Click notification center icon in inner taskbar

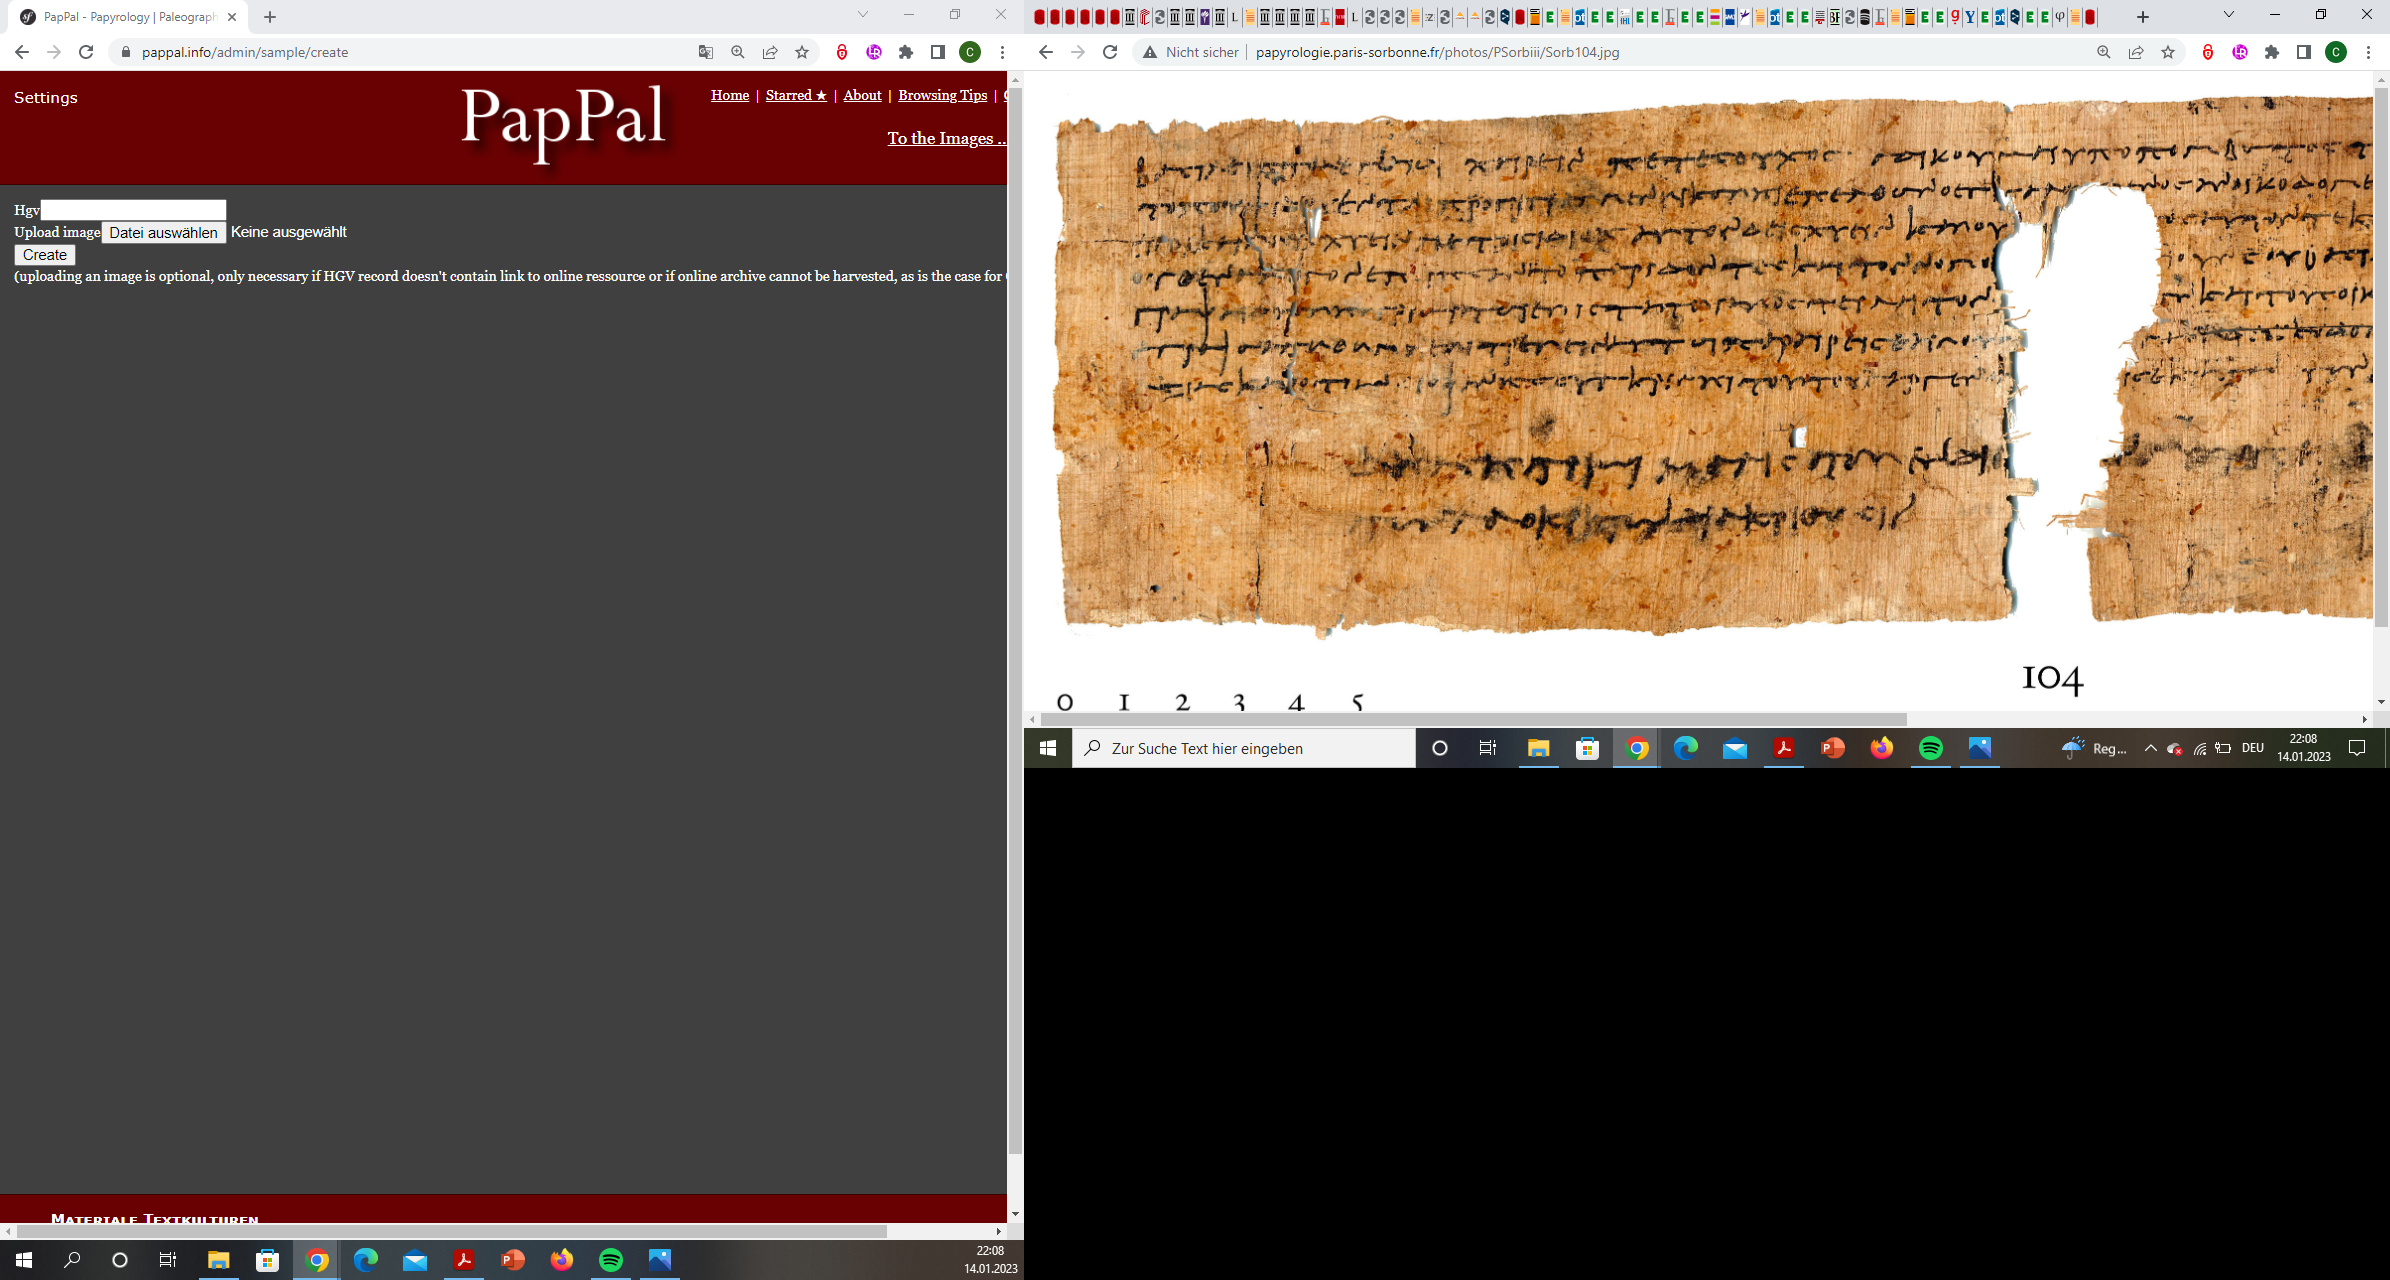[x=2357, y=748]
